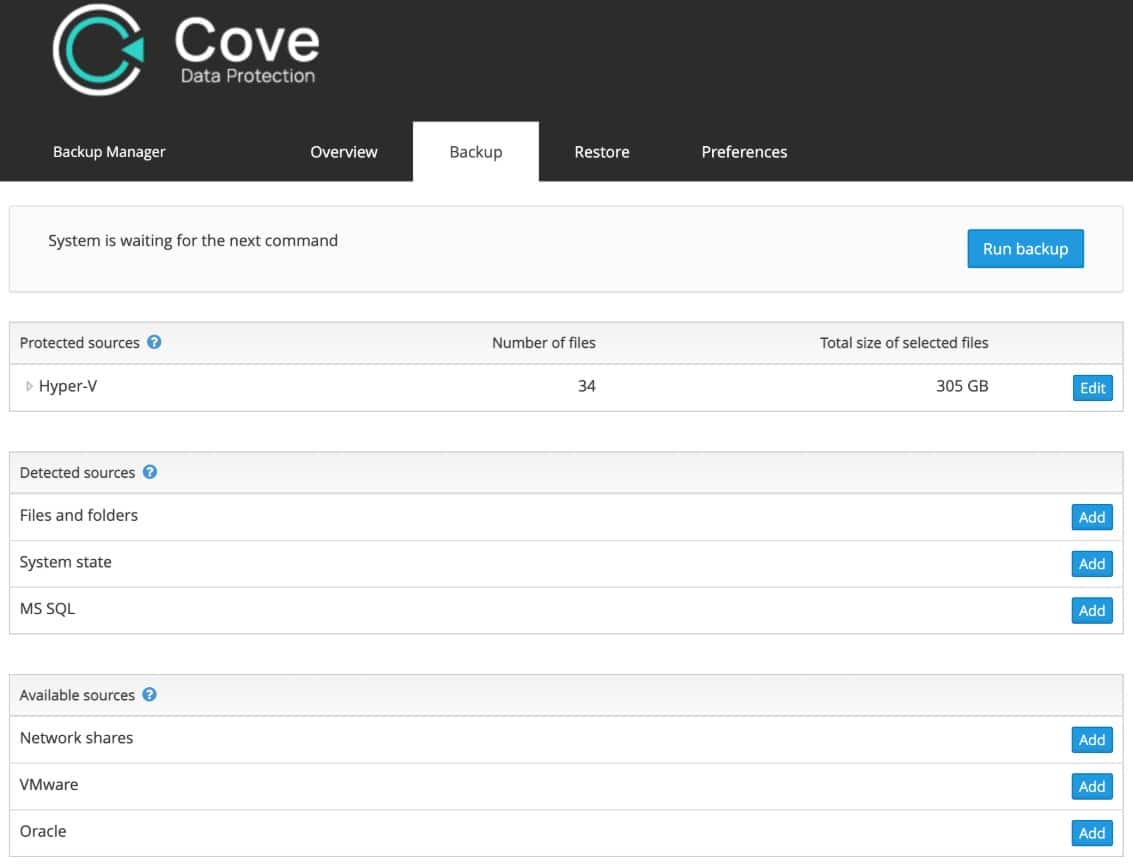The width and height of the screenshot is (1133, 867).
Task: Go to the Preferences tab
Action: (x=744, y=151)
